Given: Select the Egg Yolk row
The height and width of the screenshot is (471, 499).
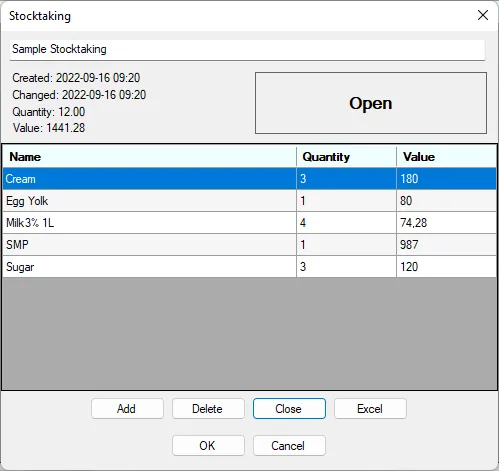Looking at the screenshot, I should coord(249,201).
